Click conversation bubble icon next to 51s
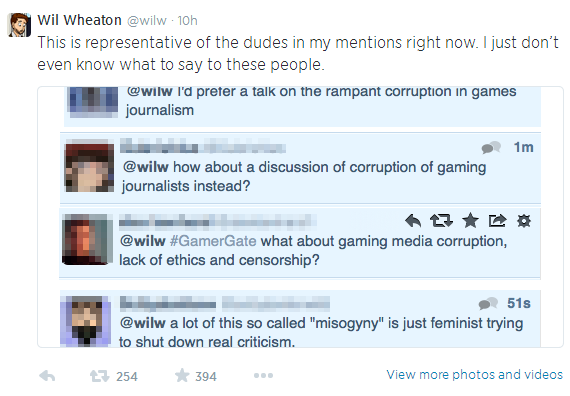This screenshot has height=396, width=570. pyautogui.click(x=488, y=304)
